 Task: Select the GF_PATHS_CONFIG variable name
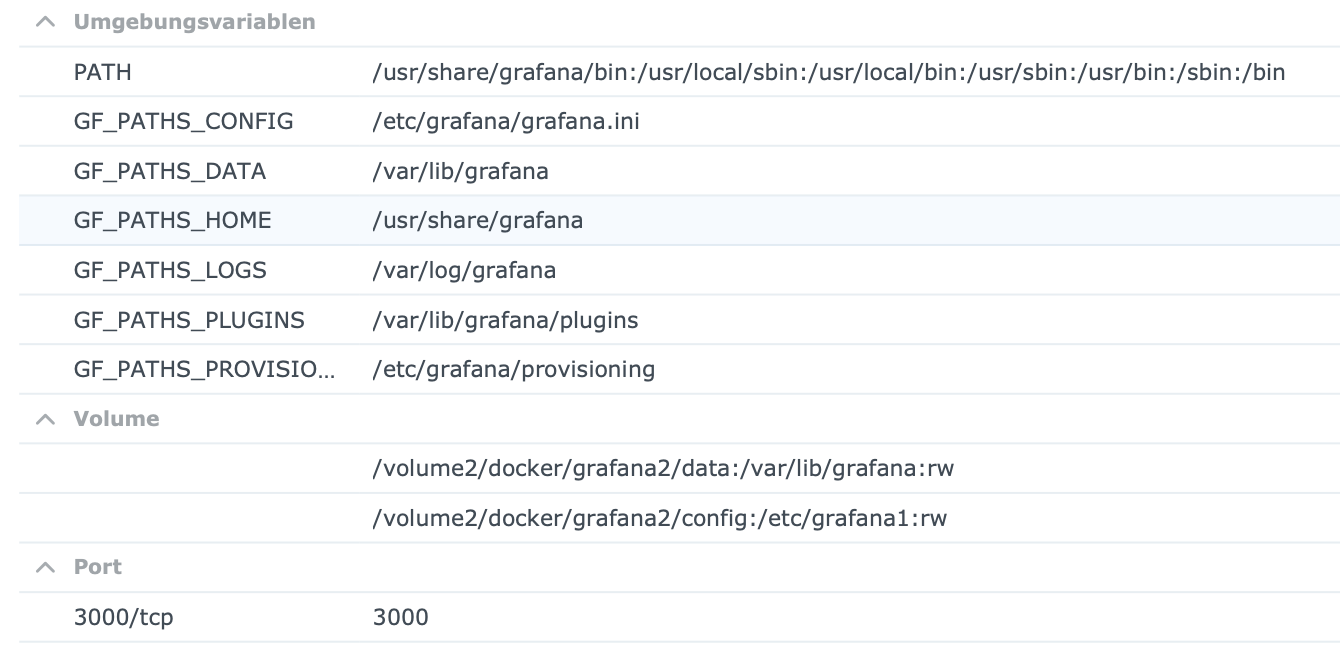184,122
